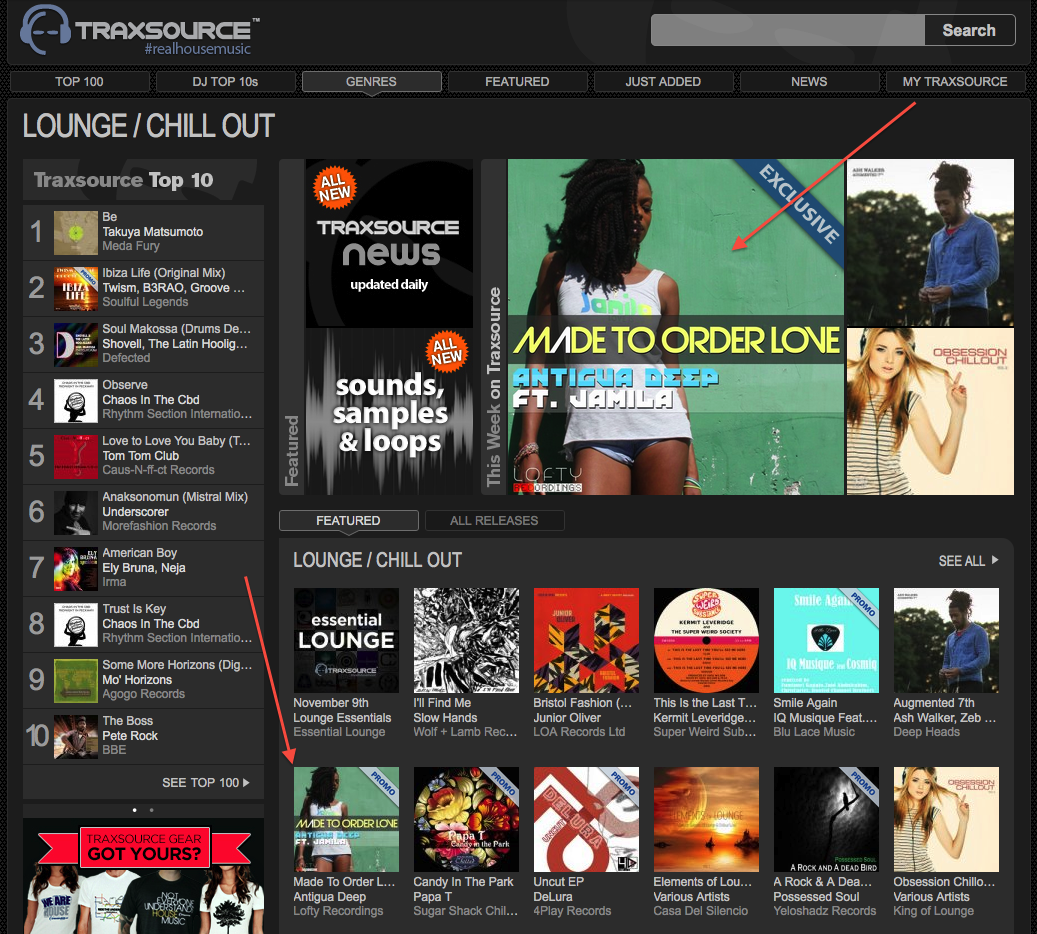Viewport: 1037px width, 934px height.
Task: Click Morefashion Records label link
Action: (159, 526)
